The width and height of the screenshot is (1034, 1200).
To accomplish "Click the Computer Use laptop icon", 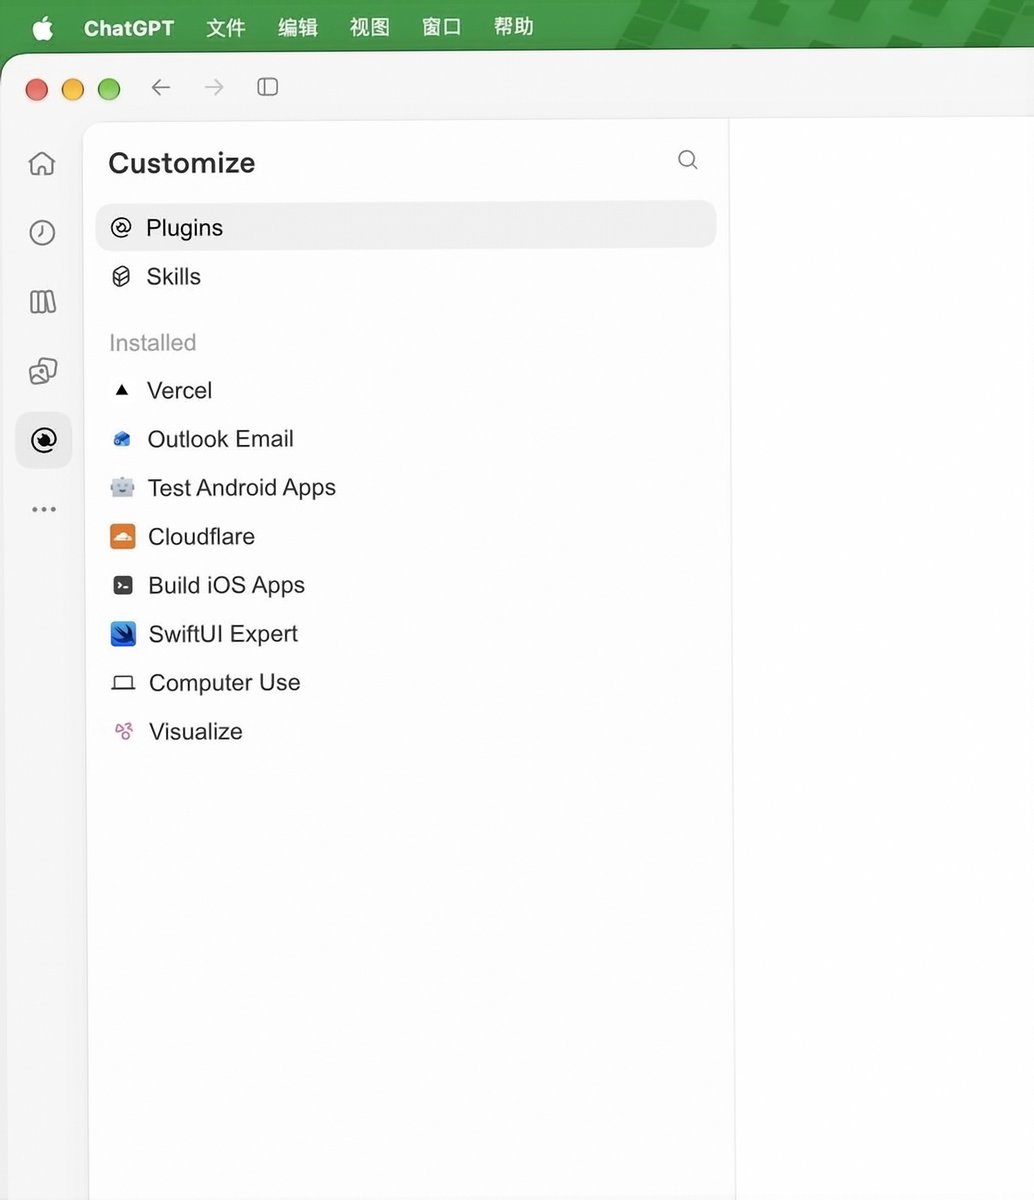I will [123, 683].
